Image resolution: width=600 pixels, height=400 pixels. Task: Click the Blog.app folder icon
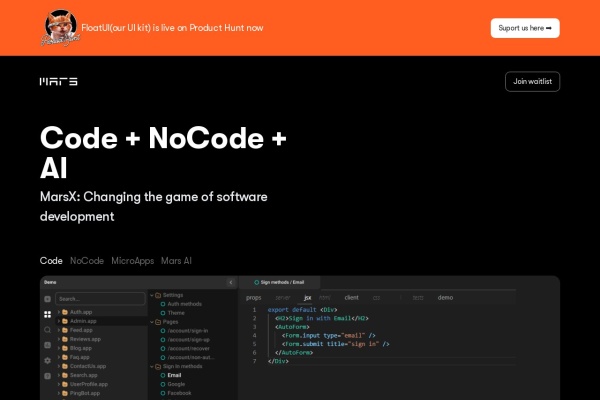click(65, 348)
